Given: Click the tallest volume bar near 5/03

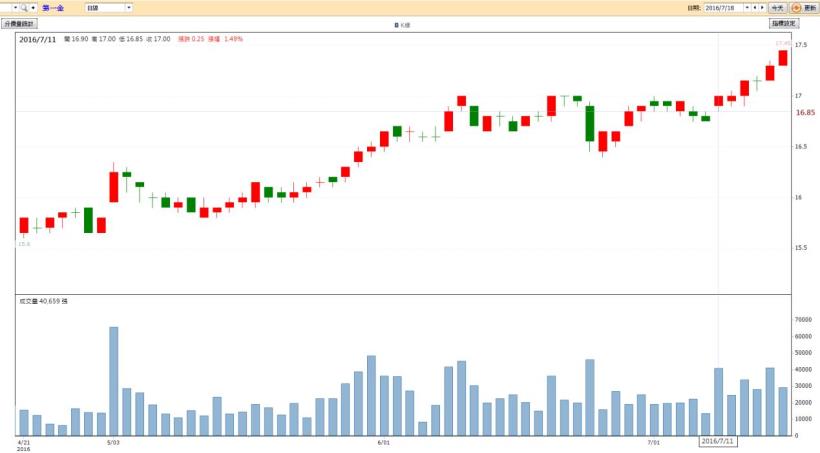Looking at the screenshot, I should 113,381.
